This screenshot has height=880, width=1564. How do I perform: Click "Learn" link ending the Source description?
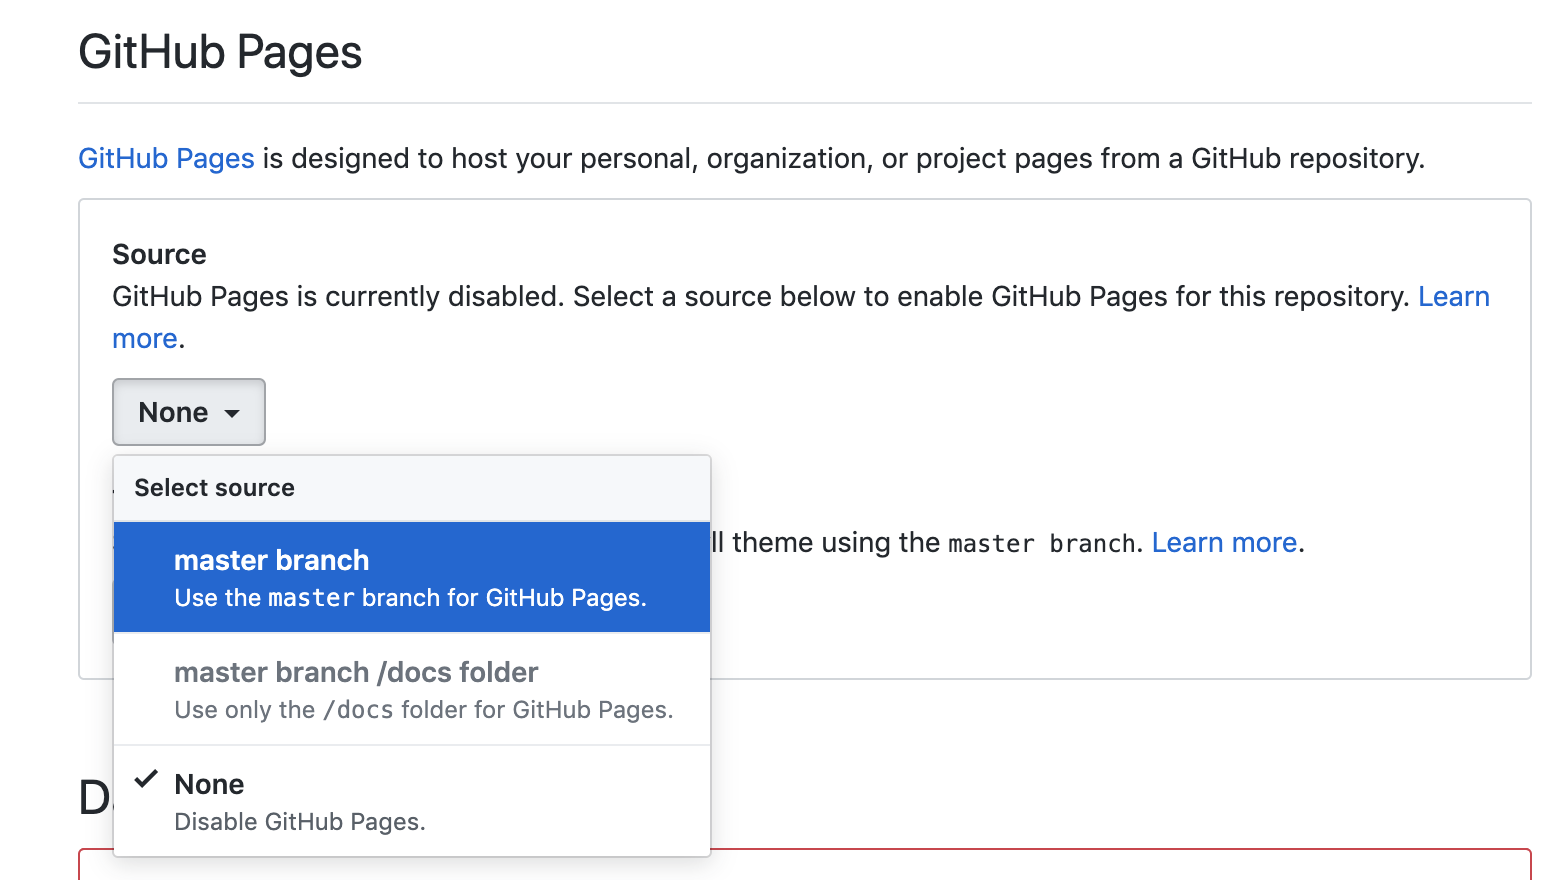(1453, 296)
